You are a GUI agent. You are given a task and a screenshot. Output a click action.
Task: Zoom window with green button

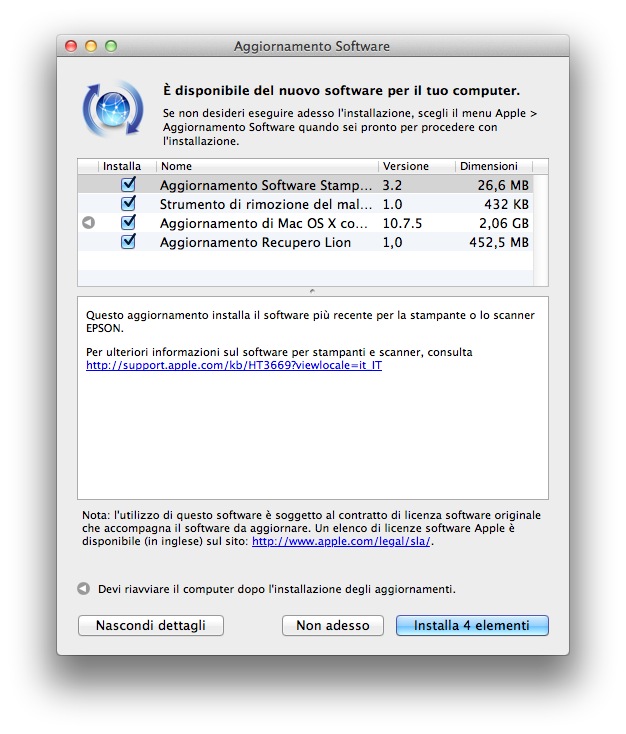(111, 46)
